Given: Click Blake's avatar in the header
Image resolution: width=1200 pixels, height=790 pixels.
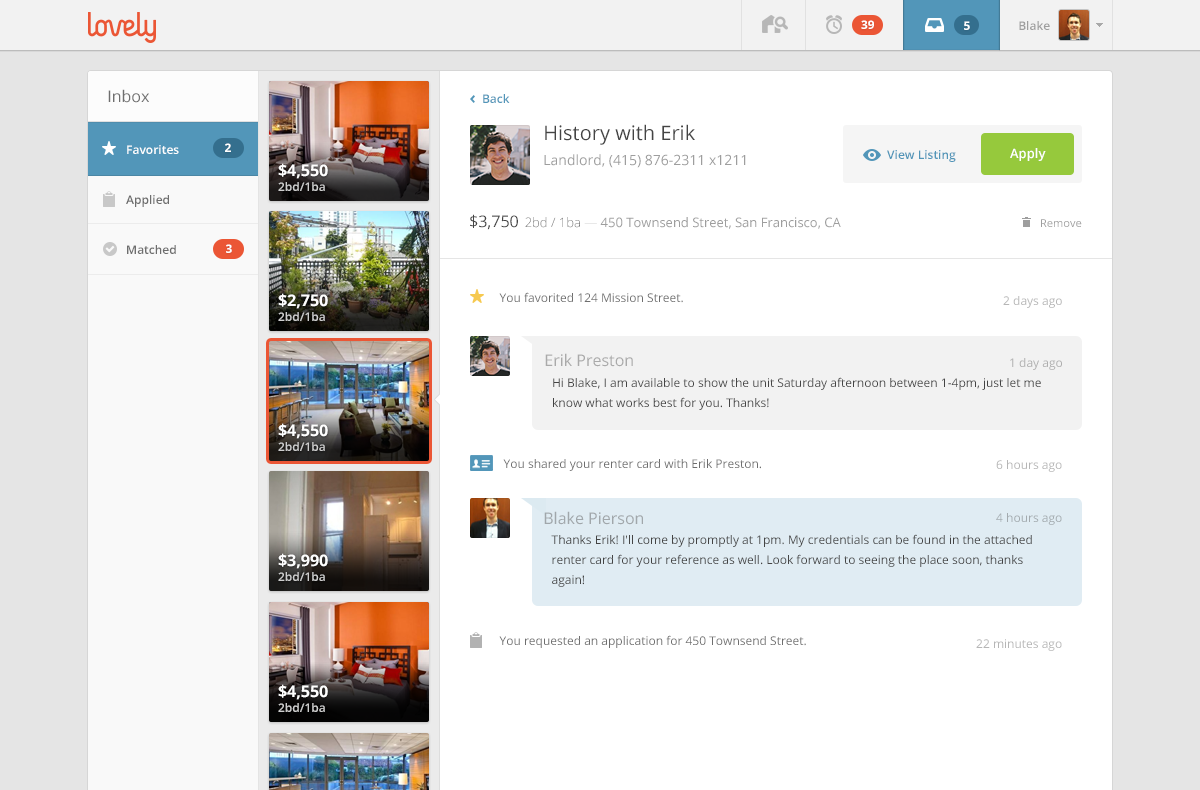Looking at the screenshot, I should coord(1074,25).
